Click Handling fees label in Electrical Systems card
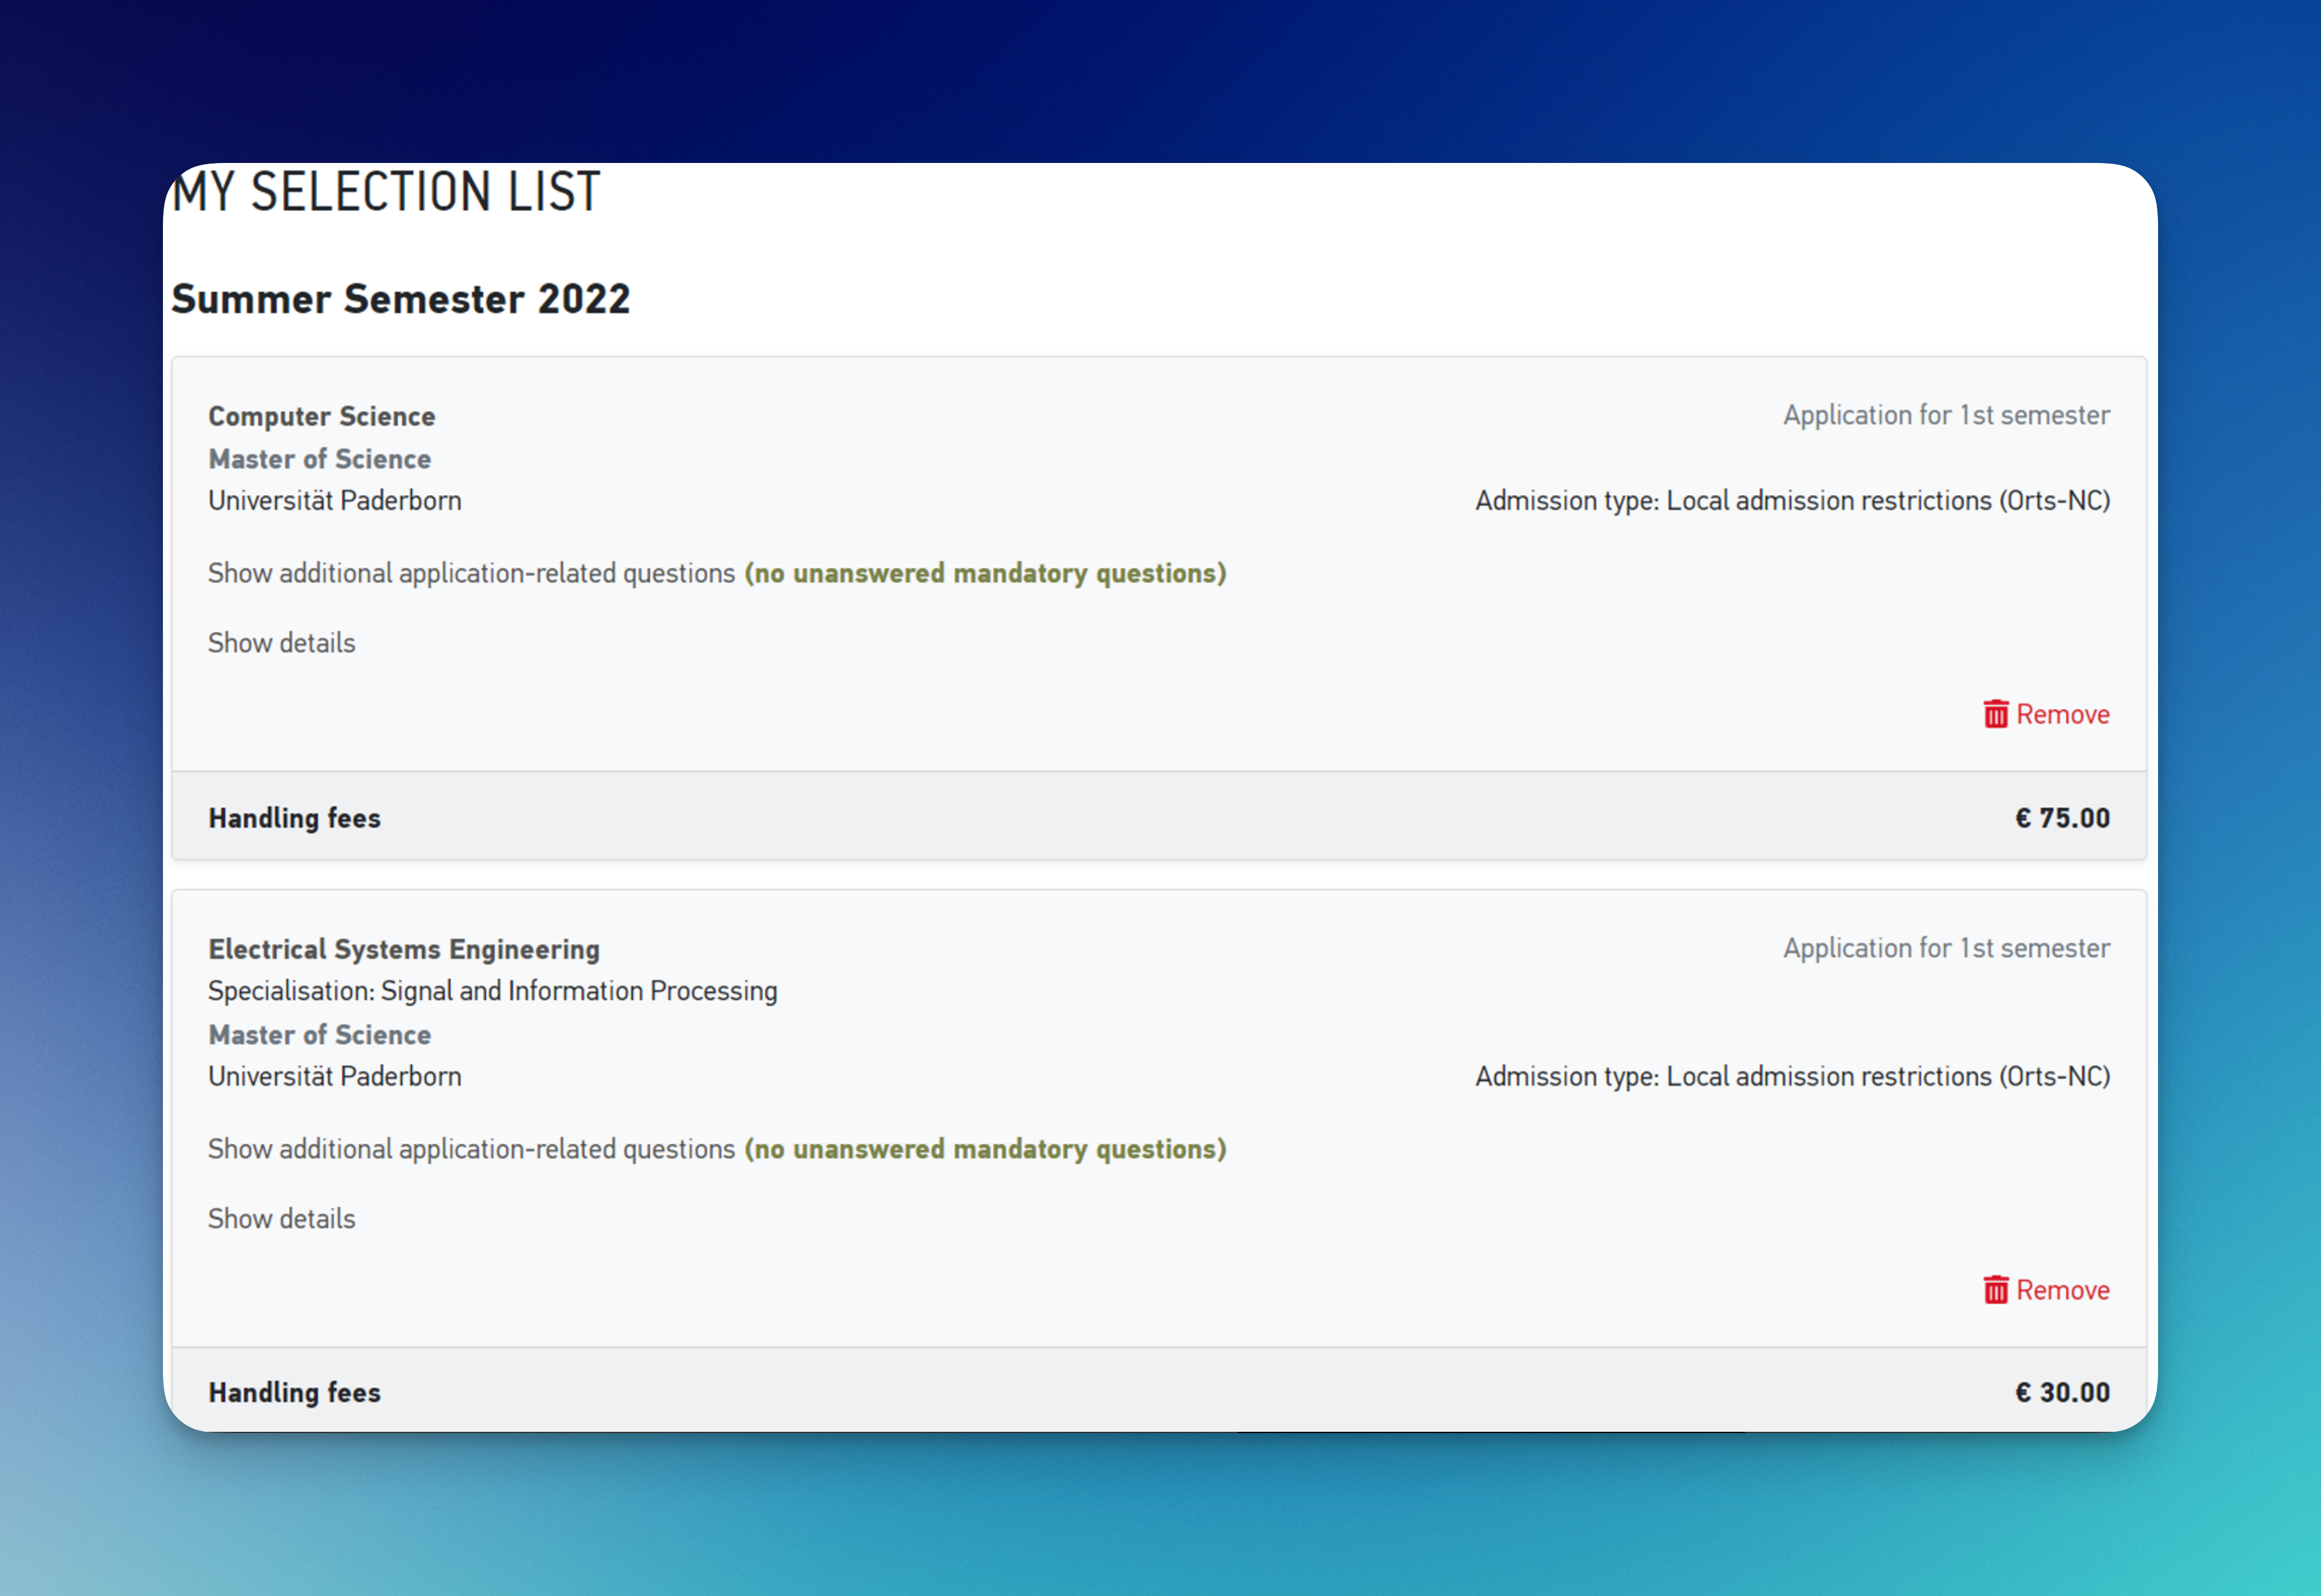The width and height of the screenshot is (2321, 1596). tap(295, 1392)
